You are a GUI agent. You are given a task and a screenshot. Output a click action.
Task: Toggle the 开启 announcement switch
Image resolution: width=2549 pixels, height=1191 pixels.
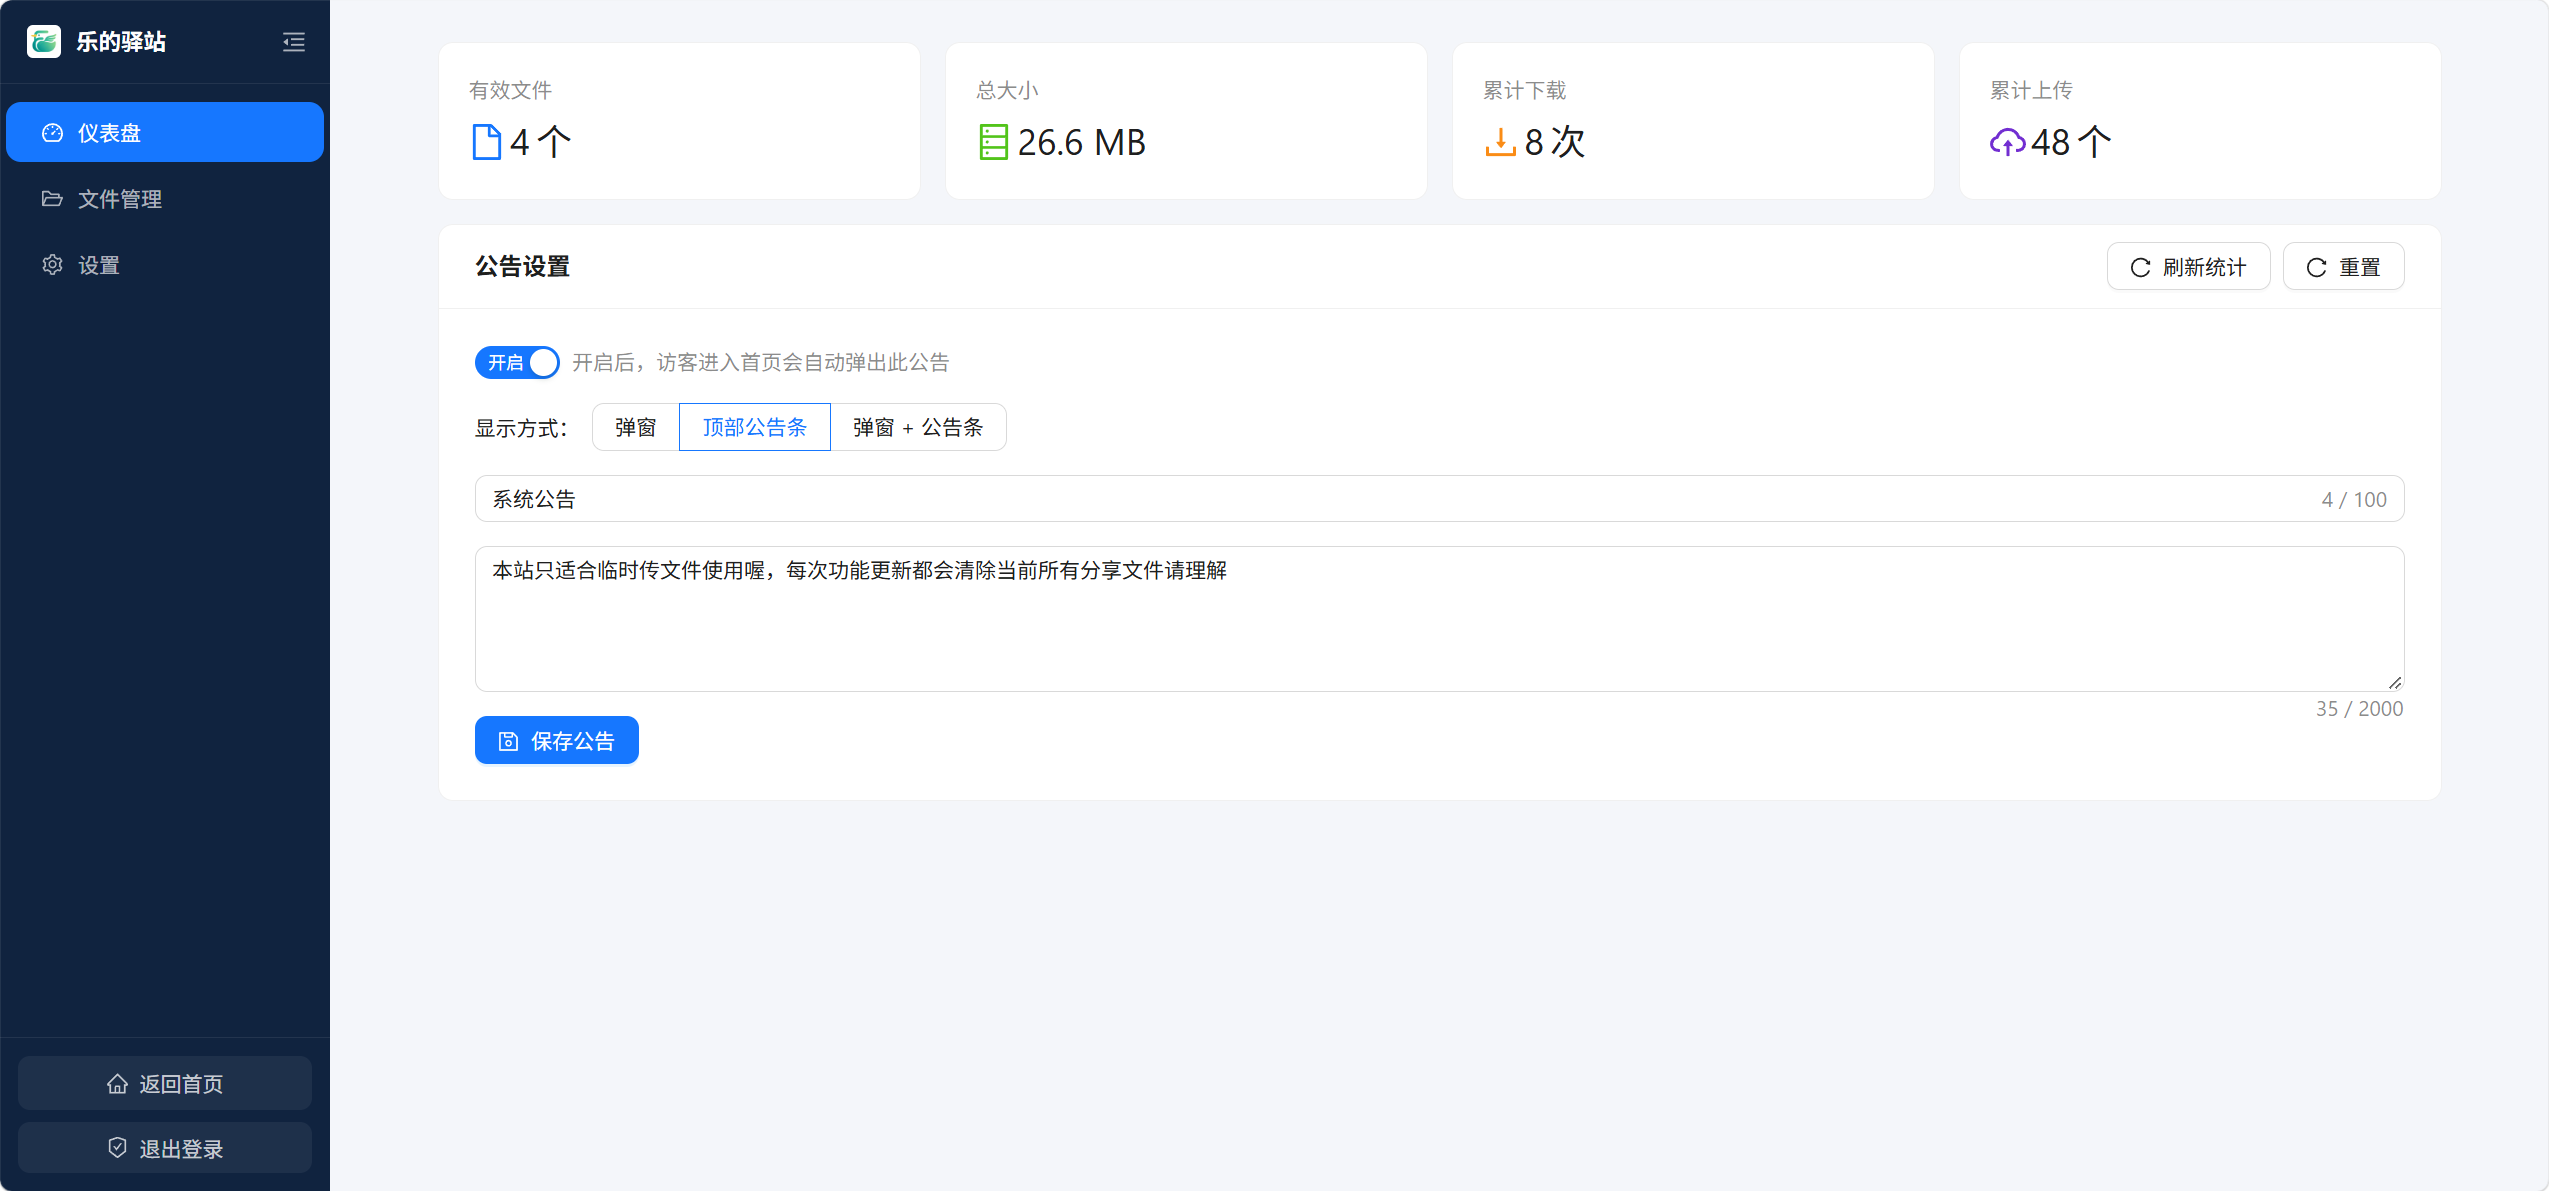[x=517, y=362]
